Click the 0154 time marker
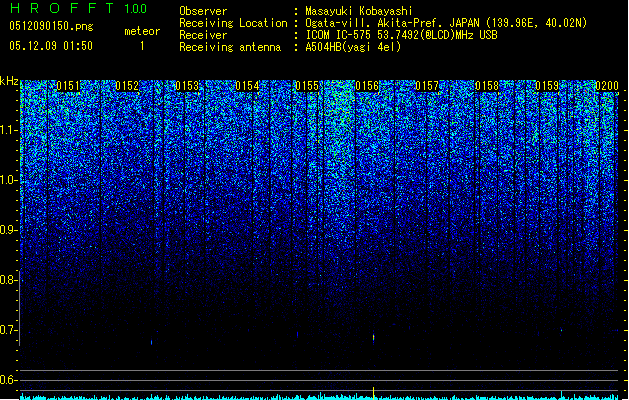 [x=247, y=86]
